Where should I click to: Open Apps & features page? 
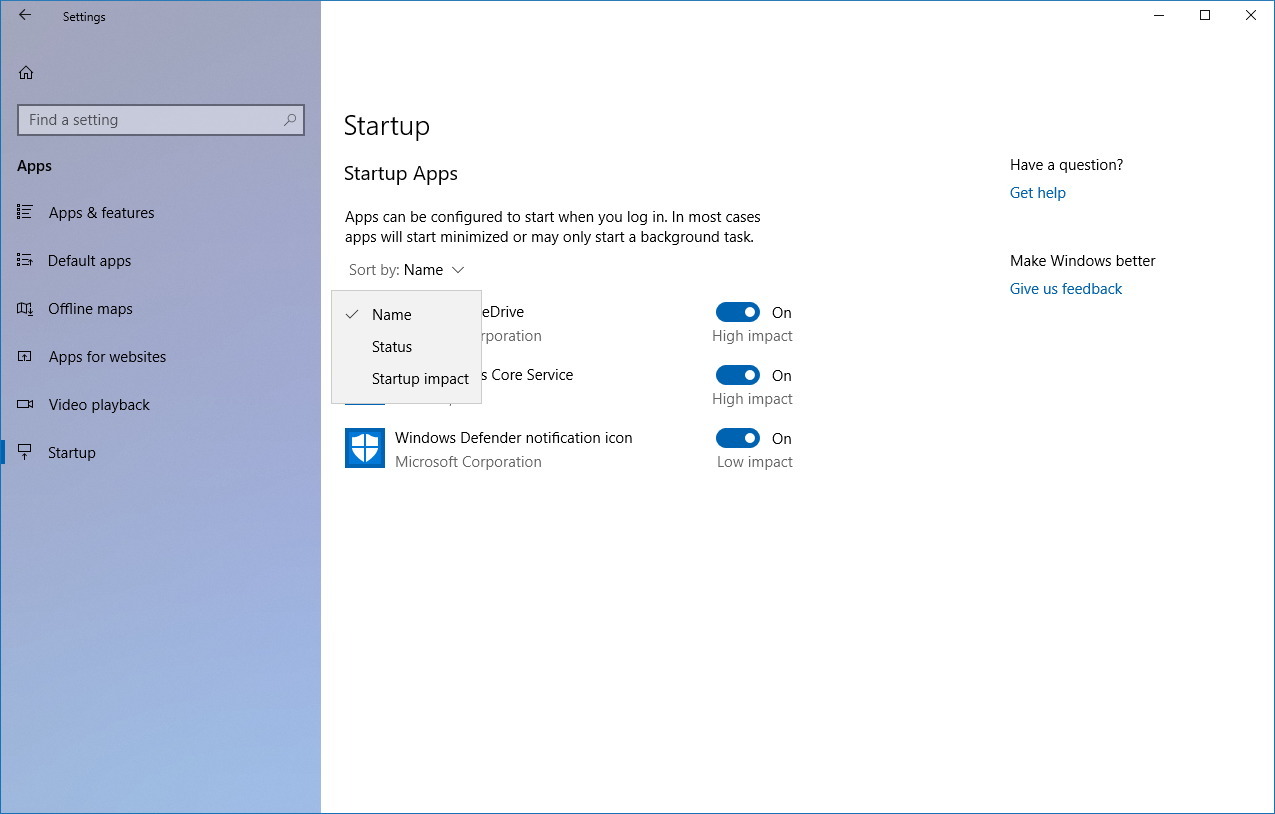(101, 212)
